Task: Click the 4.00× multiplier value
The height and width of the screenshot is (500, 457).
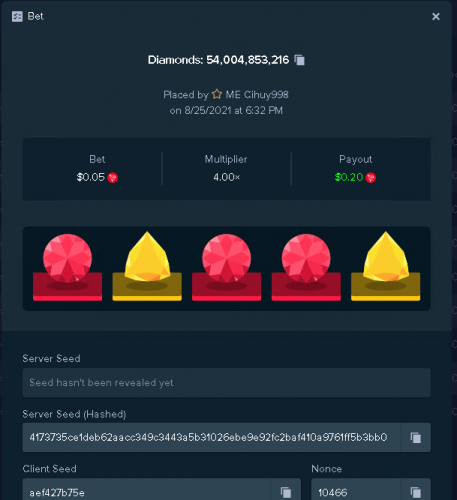Action: [227, 177]
